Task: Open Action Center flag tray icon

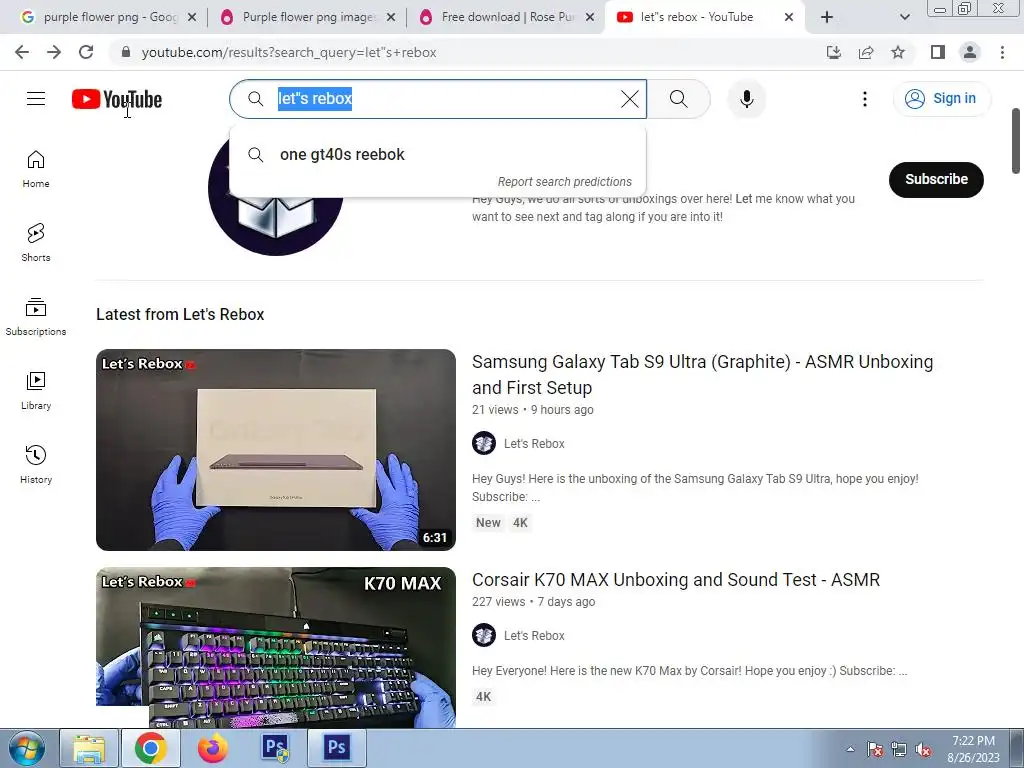Action: click(874, 749)
